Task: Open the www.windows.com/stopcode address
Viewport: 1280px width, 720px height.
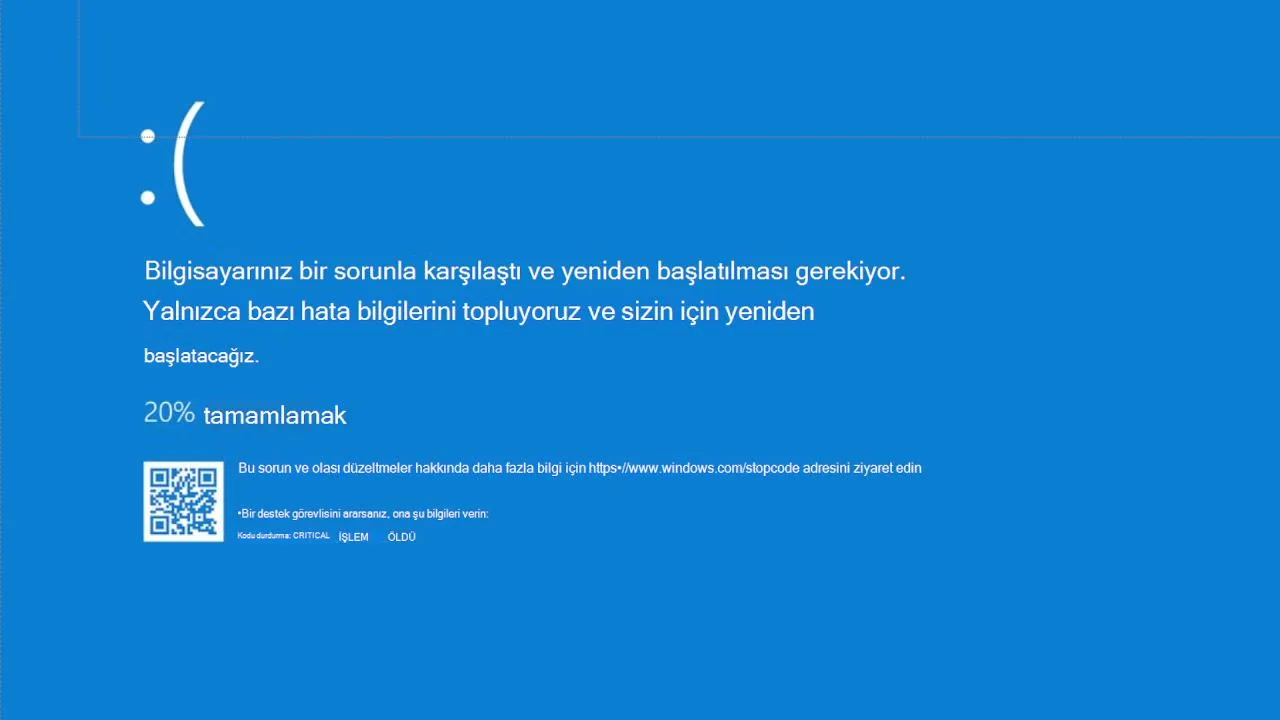Action: [x=694, y=468]
